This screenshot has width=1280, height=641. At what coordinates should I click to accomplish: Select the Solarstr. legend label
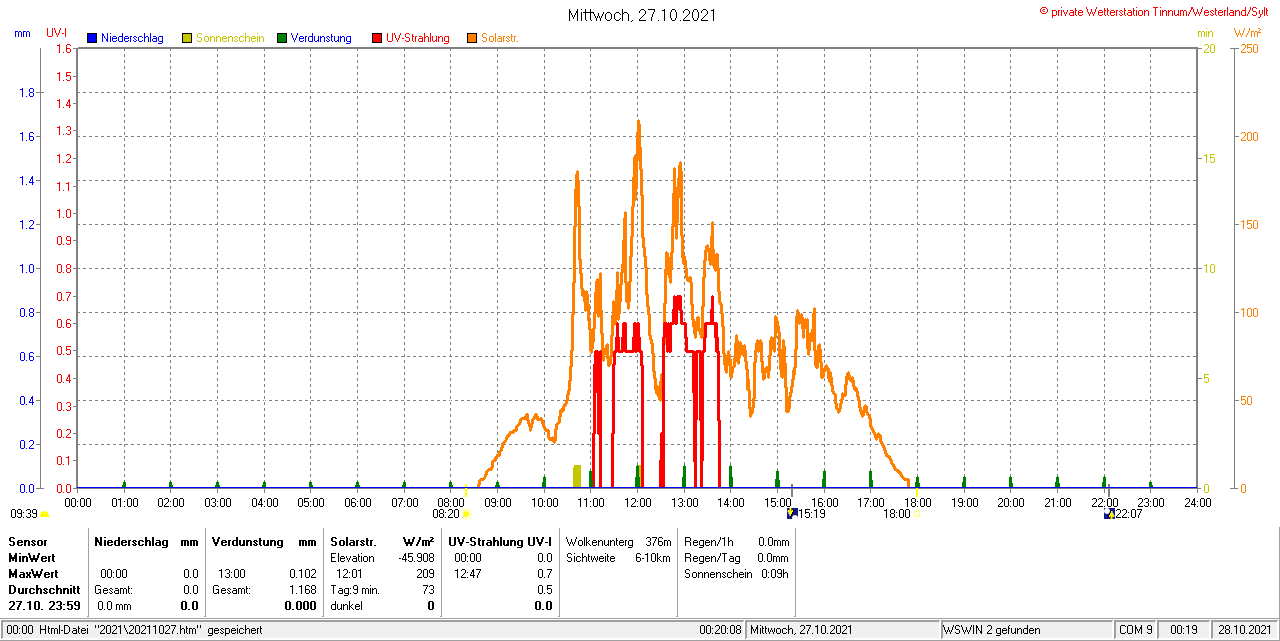[500, 38]
